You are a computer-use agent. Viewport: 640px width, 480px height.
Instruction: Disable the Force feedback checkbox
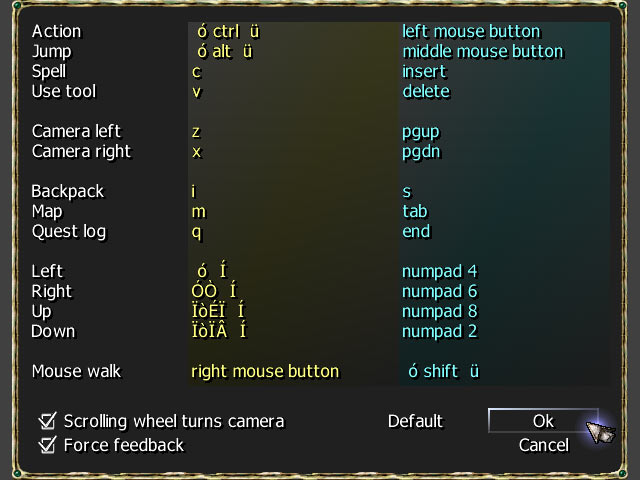[47, 445]
